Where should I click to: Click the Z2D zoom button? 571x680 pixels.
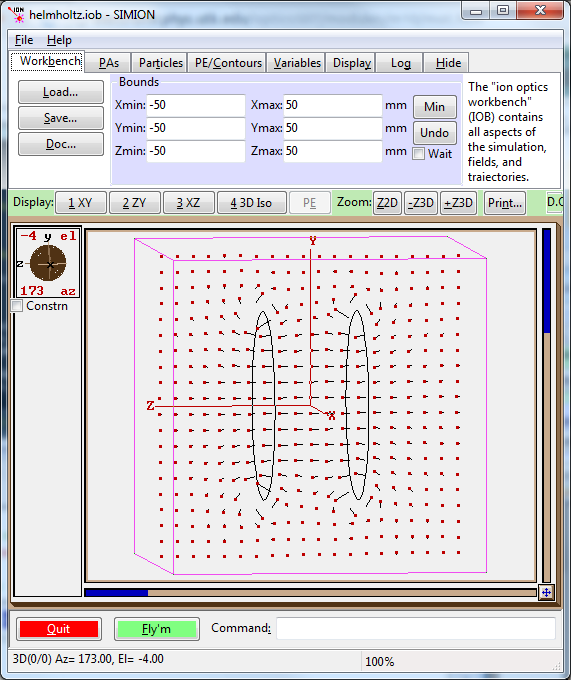click(x=387, y=203)
